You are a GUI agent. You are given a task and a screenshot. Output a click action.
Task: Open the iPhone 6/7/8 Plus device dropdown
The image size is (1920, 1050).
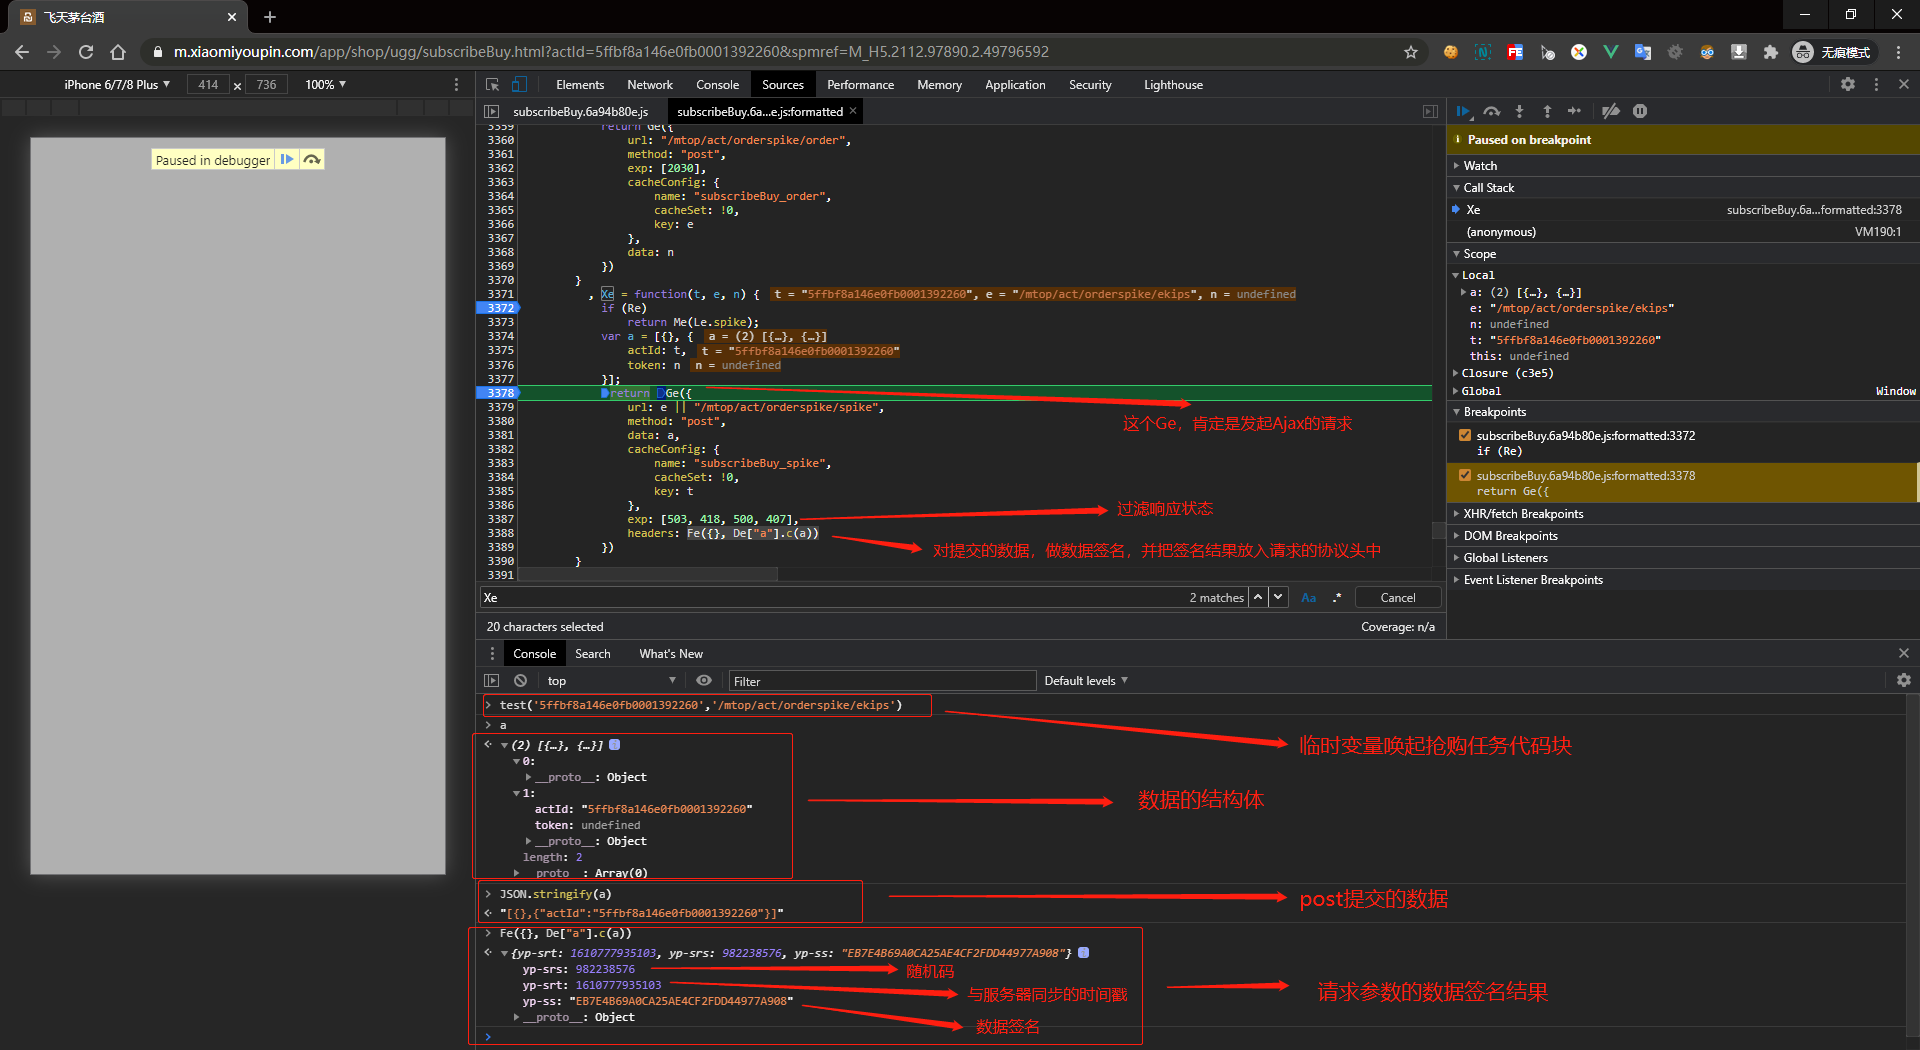(x=117, y=85)
